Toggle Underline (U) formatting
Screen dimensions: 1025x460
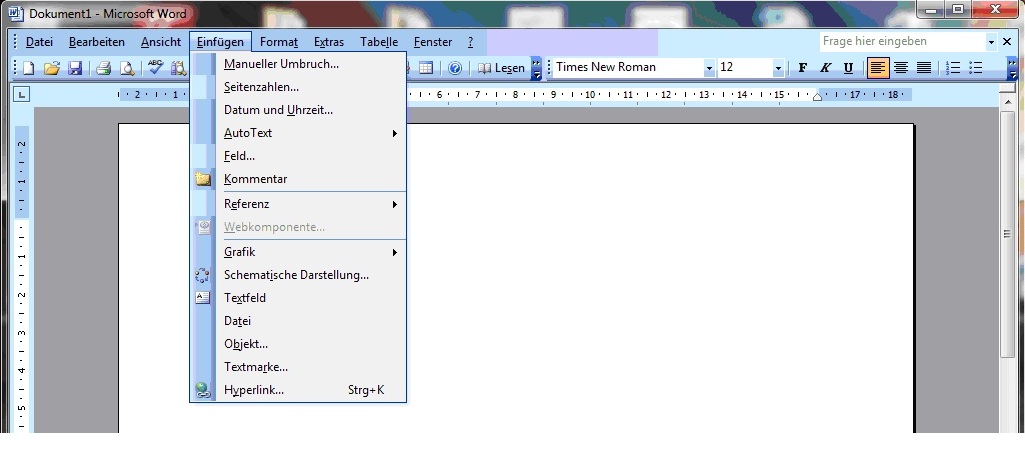click(x=849, y=68)
